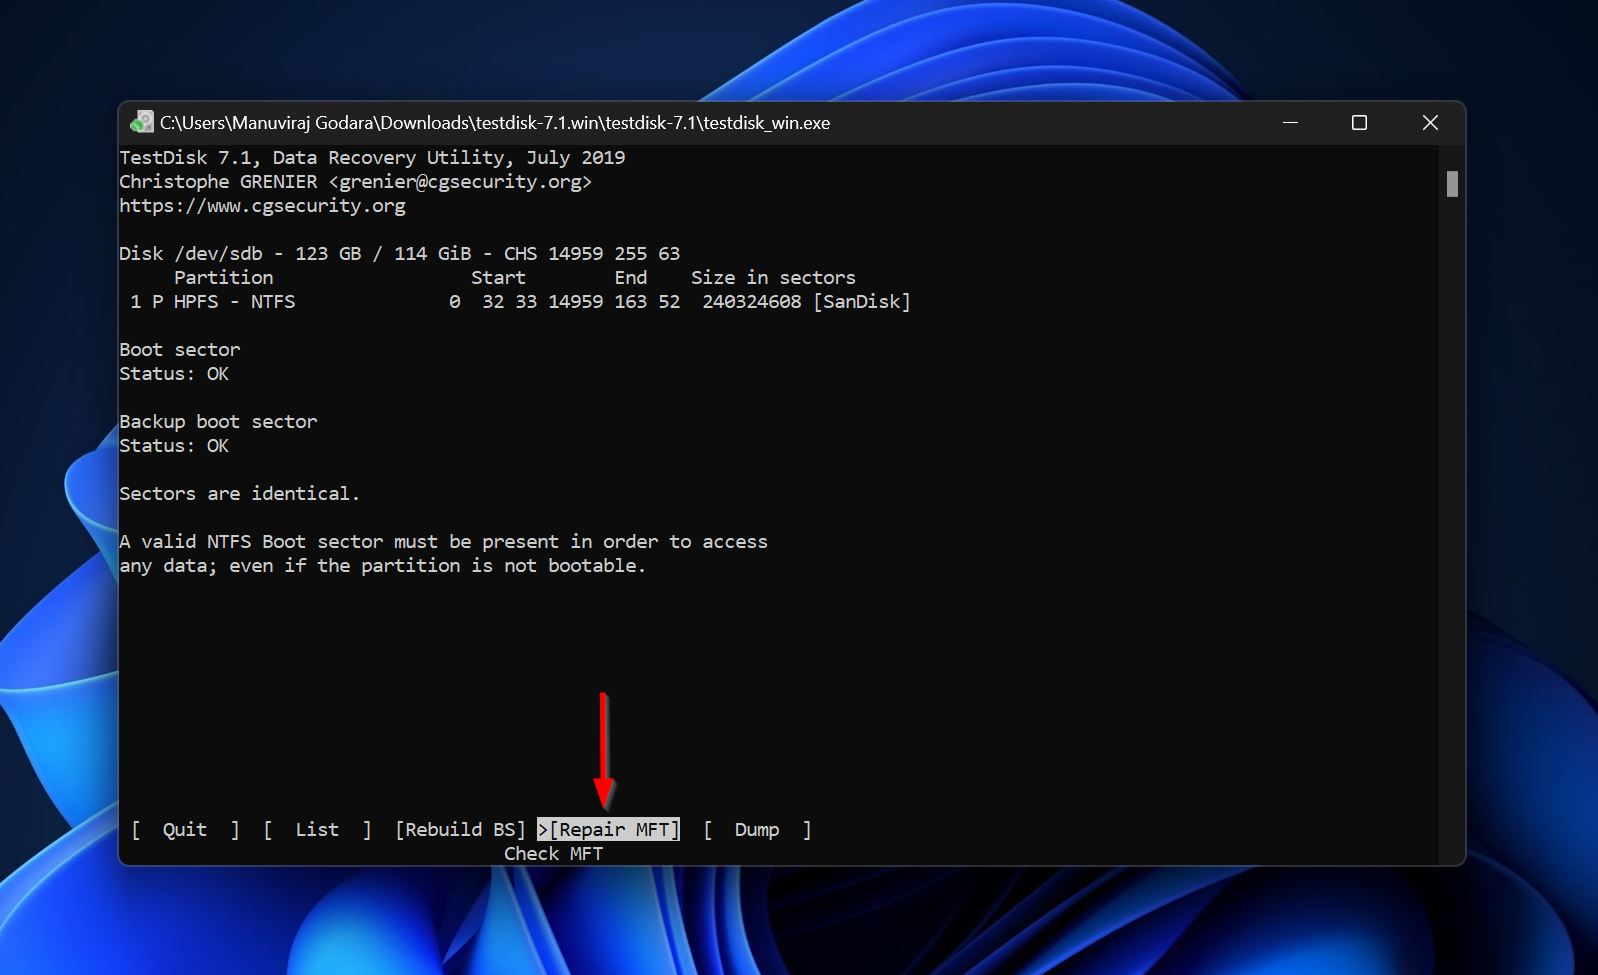Screen dimensions: 1598x975
Task: Click the 'Disk /dev/sdb - 123 GB' line
Action: (399, 254)
